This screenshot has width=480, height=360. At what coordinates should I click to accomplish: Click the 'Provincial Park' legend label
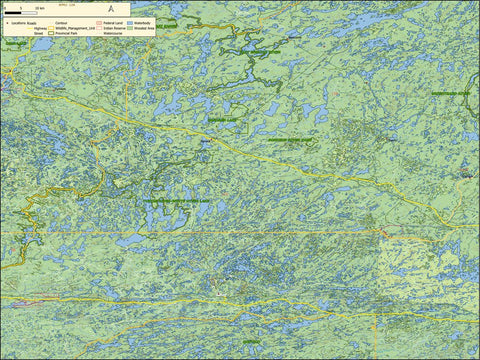66,33
